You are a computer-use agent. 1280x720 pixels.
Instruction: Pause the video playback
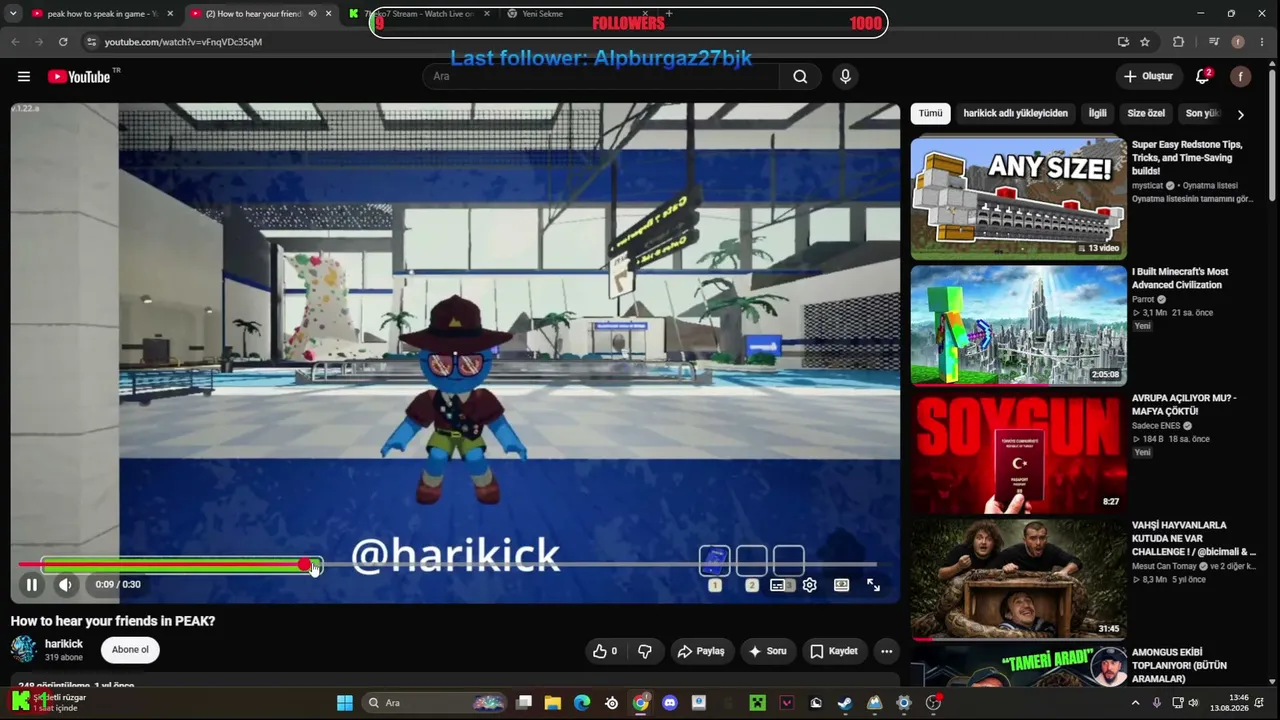click(x=31, y=585)
